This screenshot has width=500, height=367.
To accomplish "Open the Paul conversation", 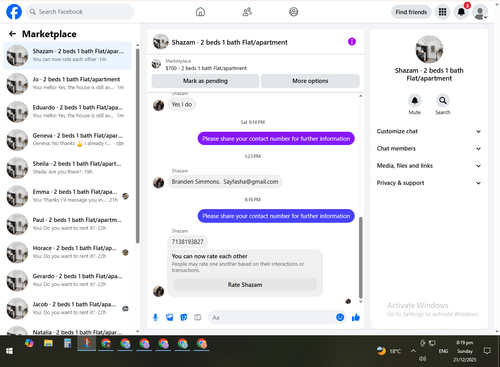I will (x=67, y=224).
